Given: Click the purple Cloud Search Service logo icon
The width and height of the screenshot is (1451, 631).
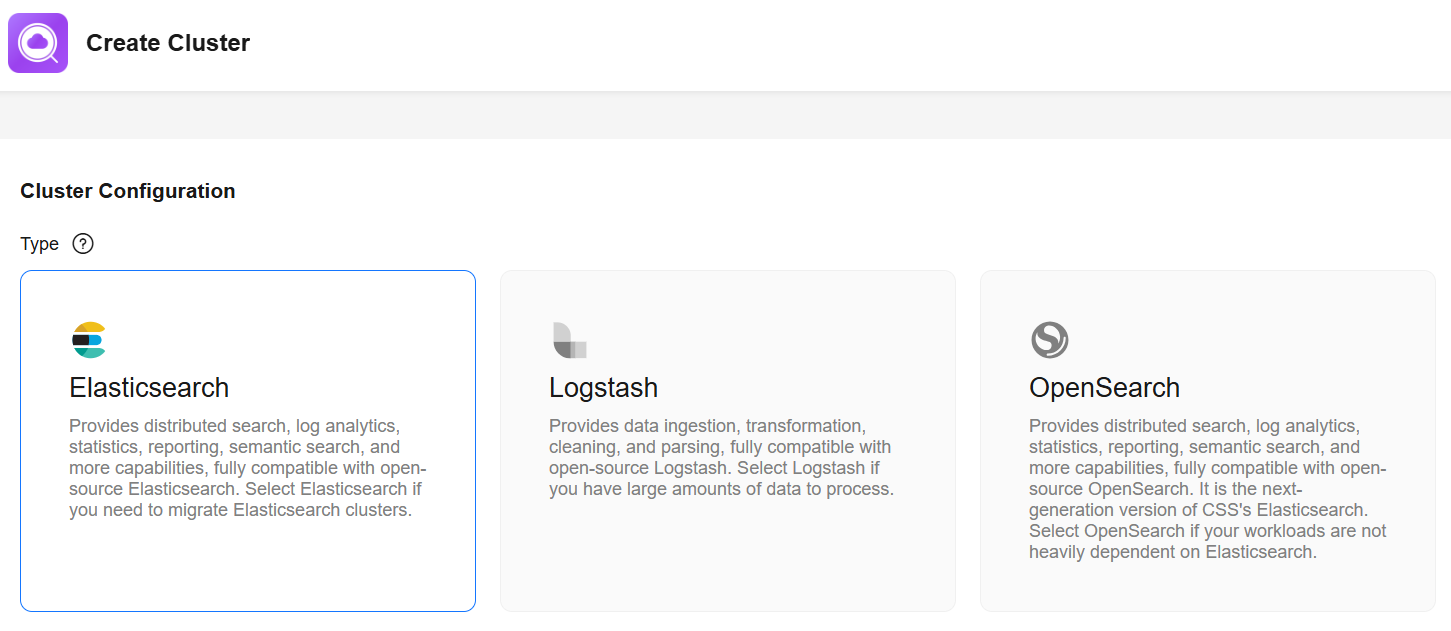Looking at the screenshot, I should click(x=38, y=43).
